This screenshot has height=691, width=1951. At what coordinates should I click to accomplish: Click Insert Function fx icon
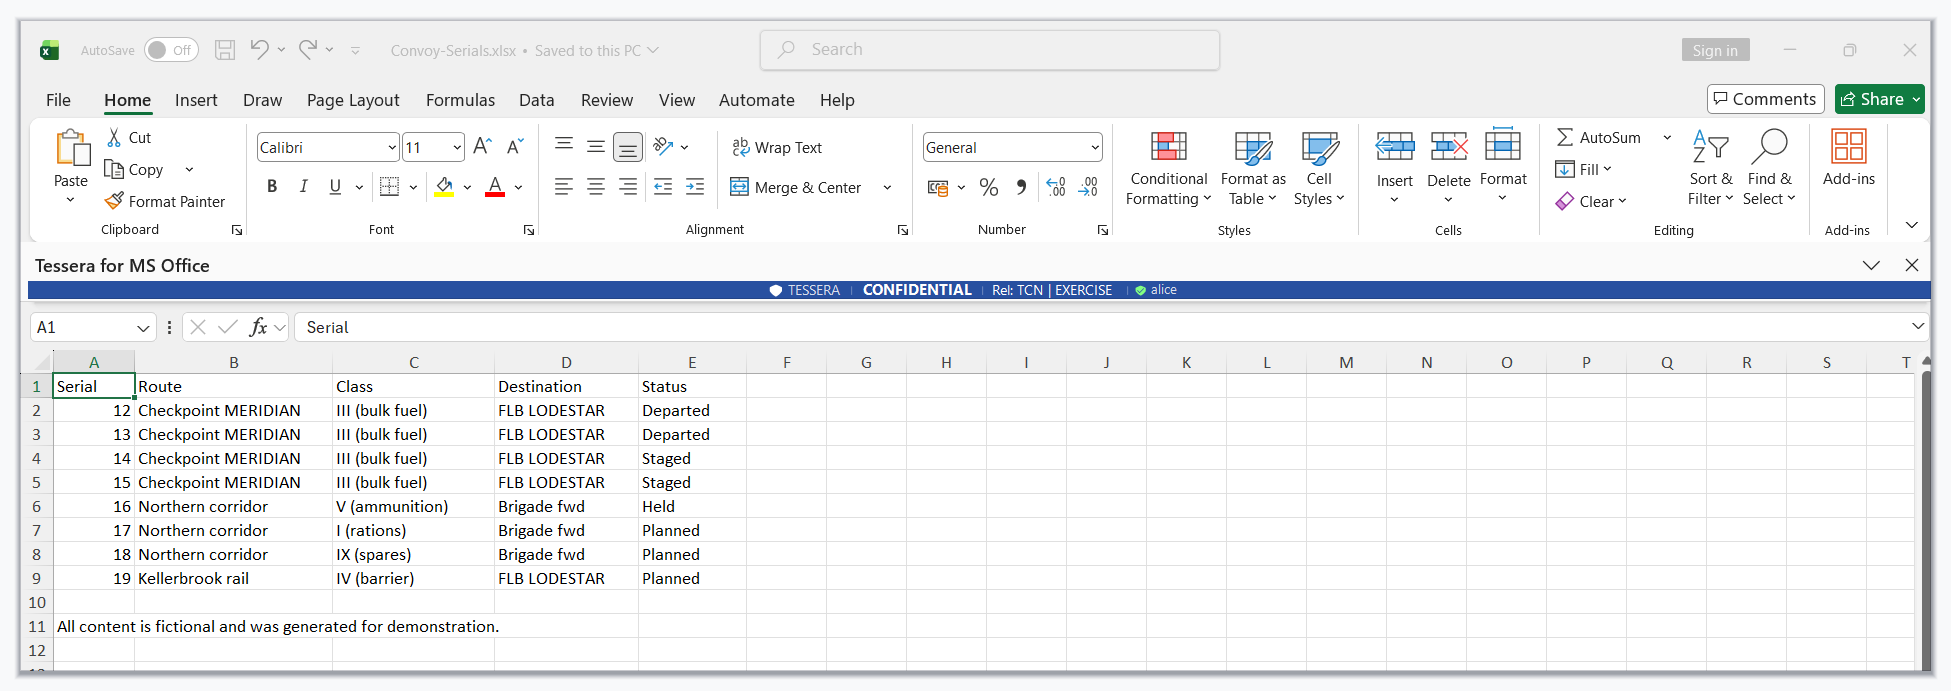point(259,327)
